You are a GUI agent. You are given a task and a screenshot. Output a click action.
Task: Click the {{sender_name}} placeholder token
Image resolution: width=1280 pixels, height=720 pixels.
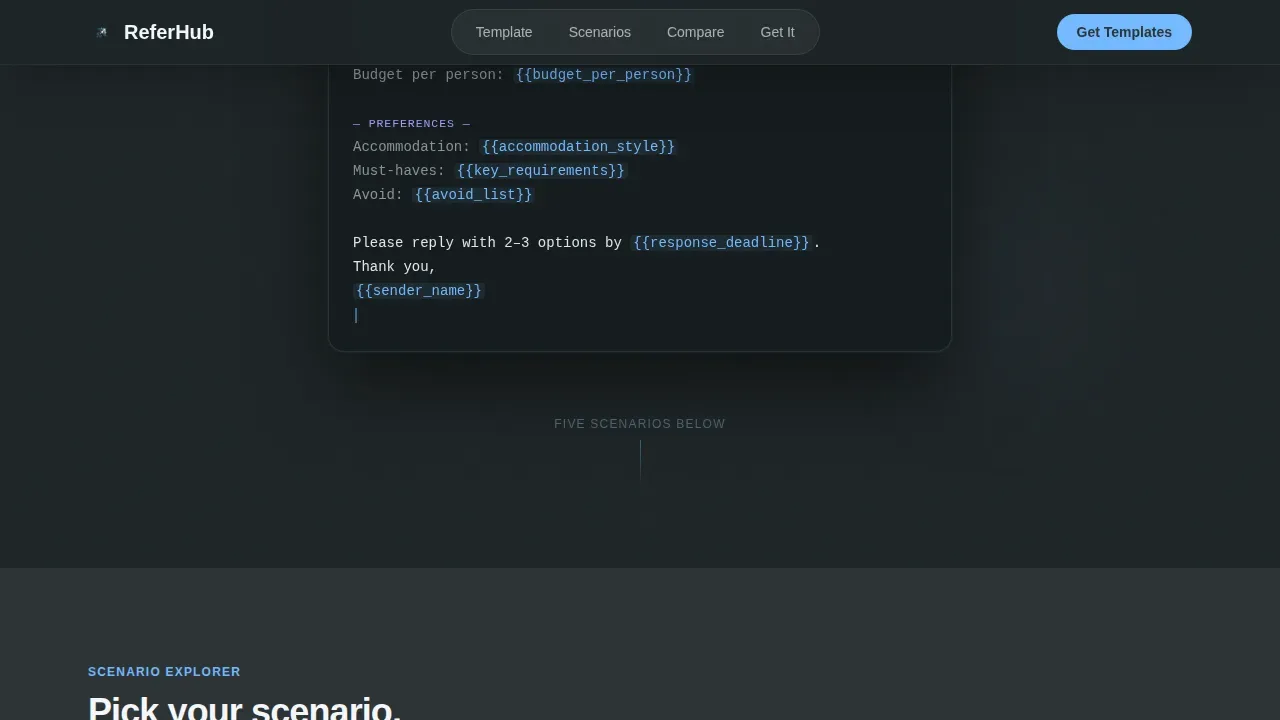pos(419,291)
